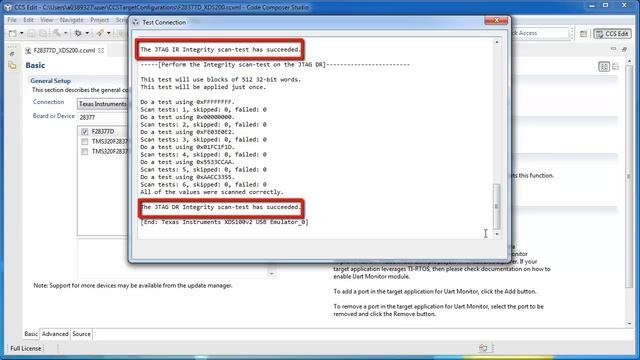Toggle the F28377D device checkbox
This screenshot has height=360, width=640.
click(84, 131)
